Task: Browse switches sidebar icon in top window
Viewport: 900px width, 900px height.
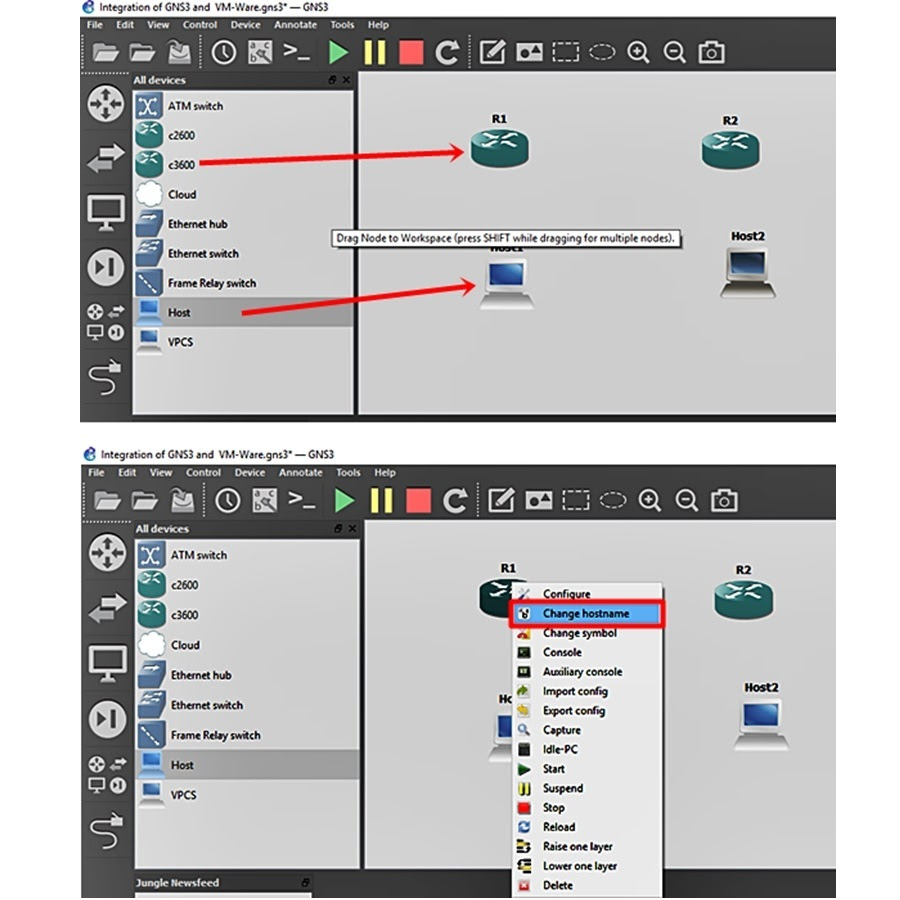Action: [106, 158]
